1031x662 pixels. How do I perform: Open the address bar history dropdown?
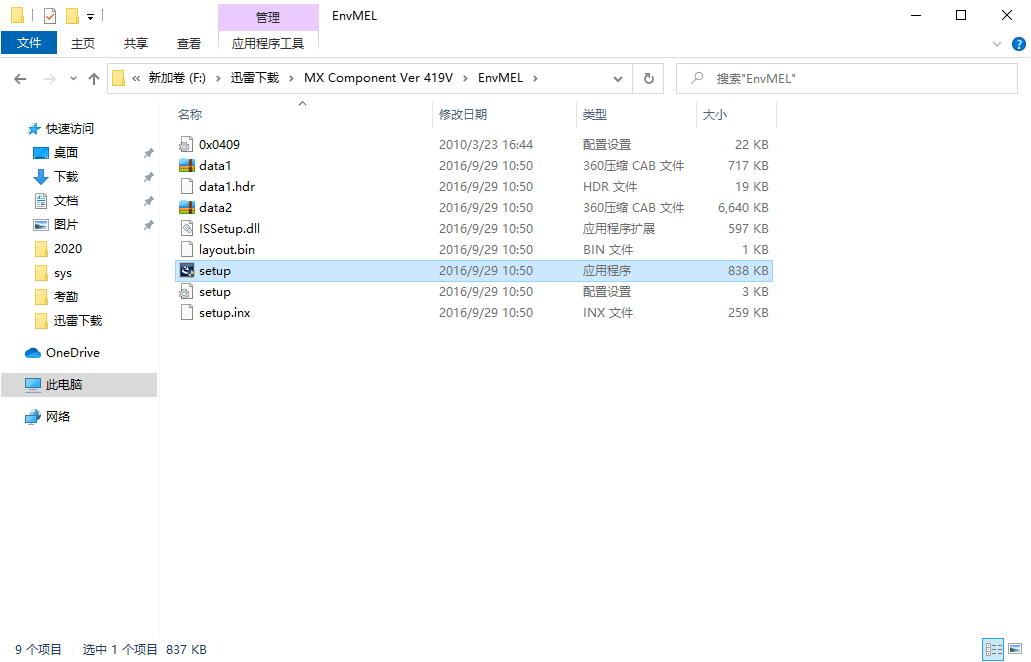[x=618, y=79]
